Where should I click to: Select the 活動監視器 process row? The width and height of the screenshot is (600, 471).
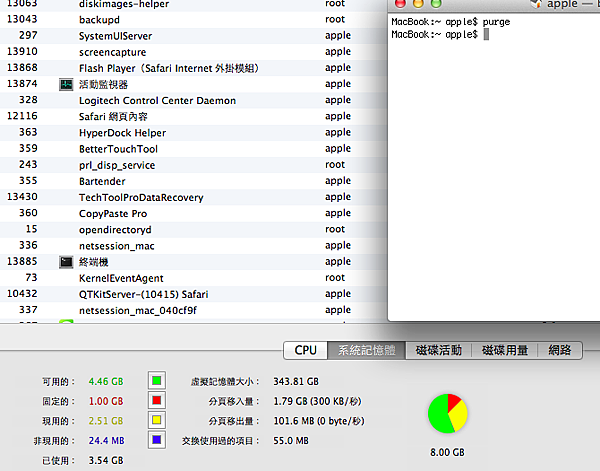(x=193, y=84)
